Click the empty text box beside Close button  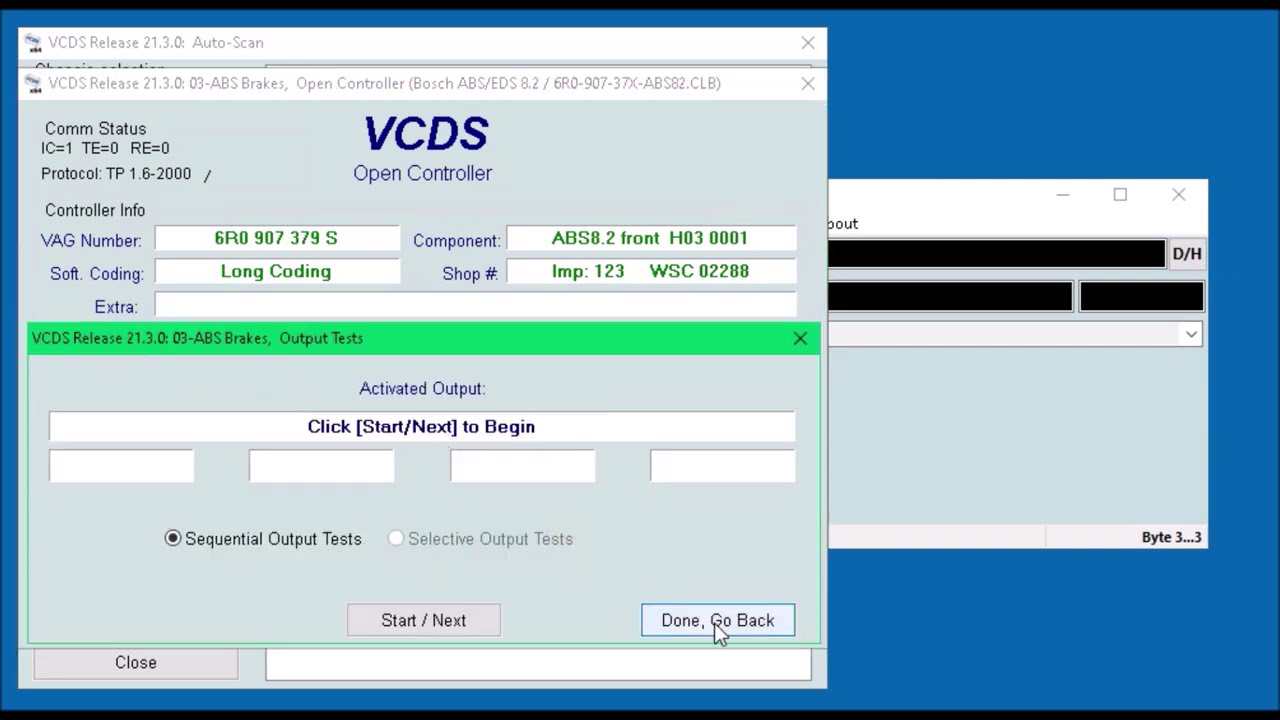pyautogui.click(x=538, y=665)
